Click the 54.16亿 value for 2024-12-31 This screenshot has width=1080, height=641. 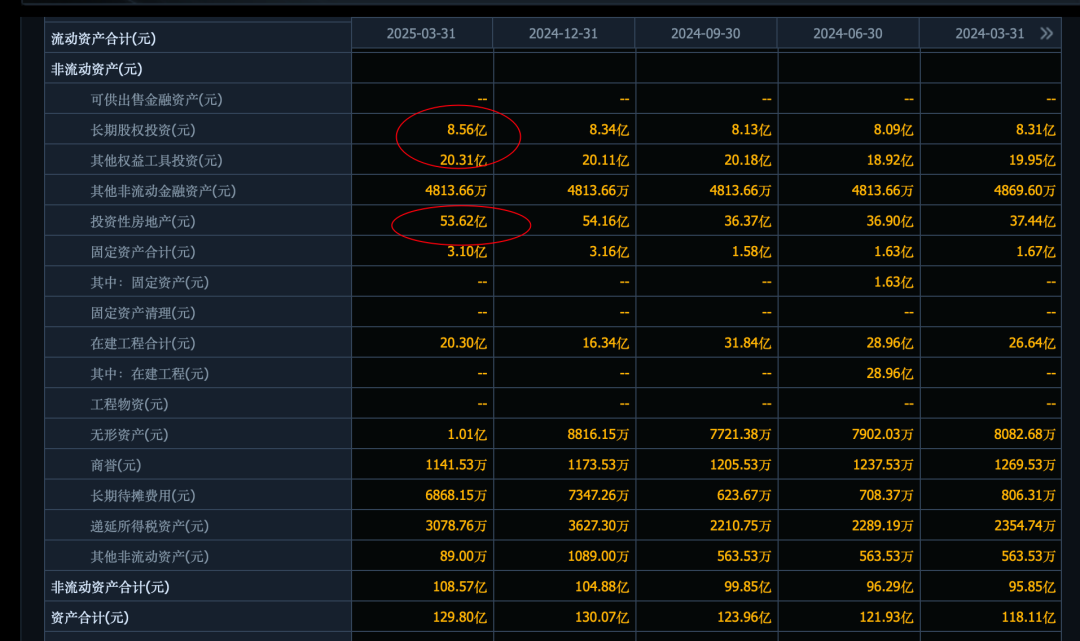click(605, 221)
